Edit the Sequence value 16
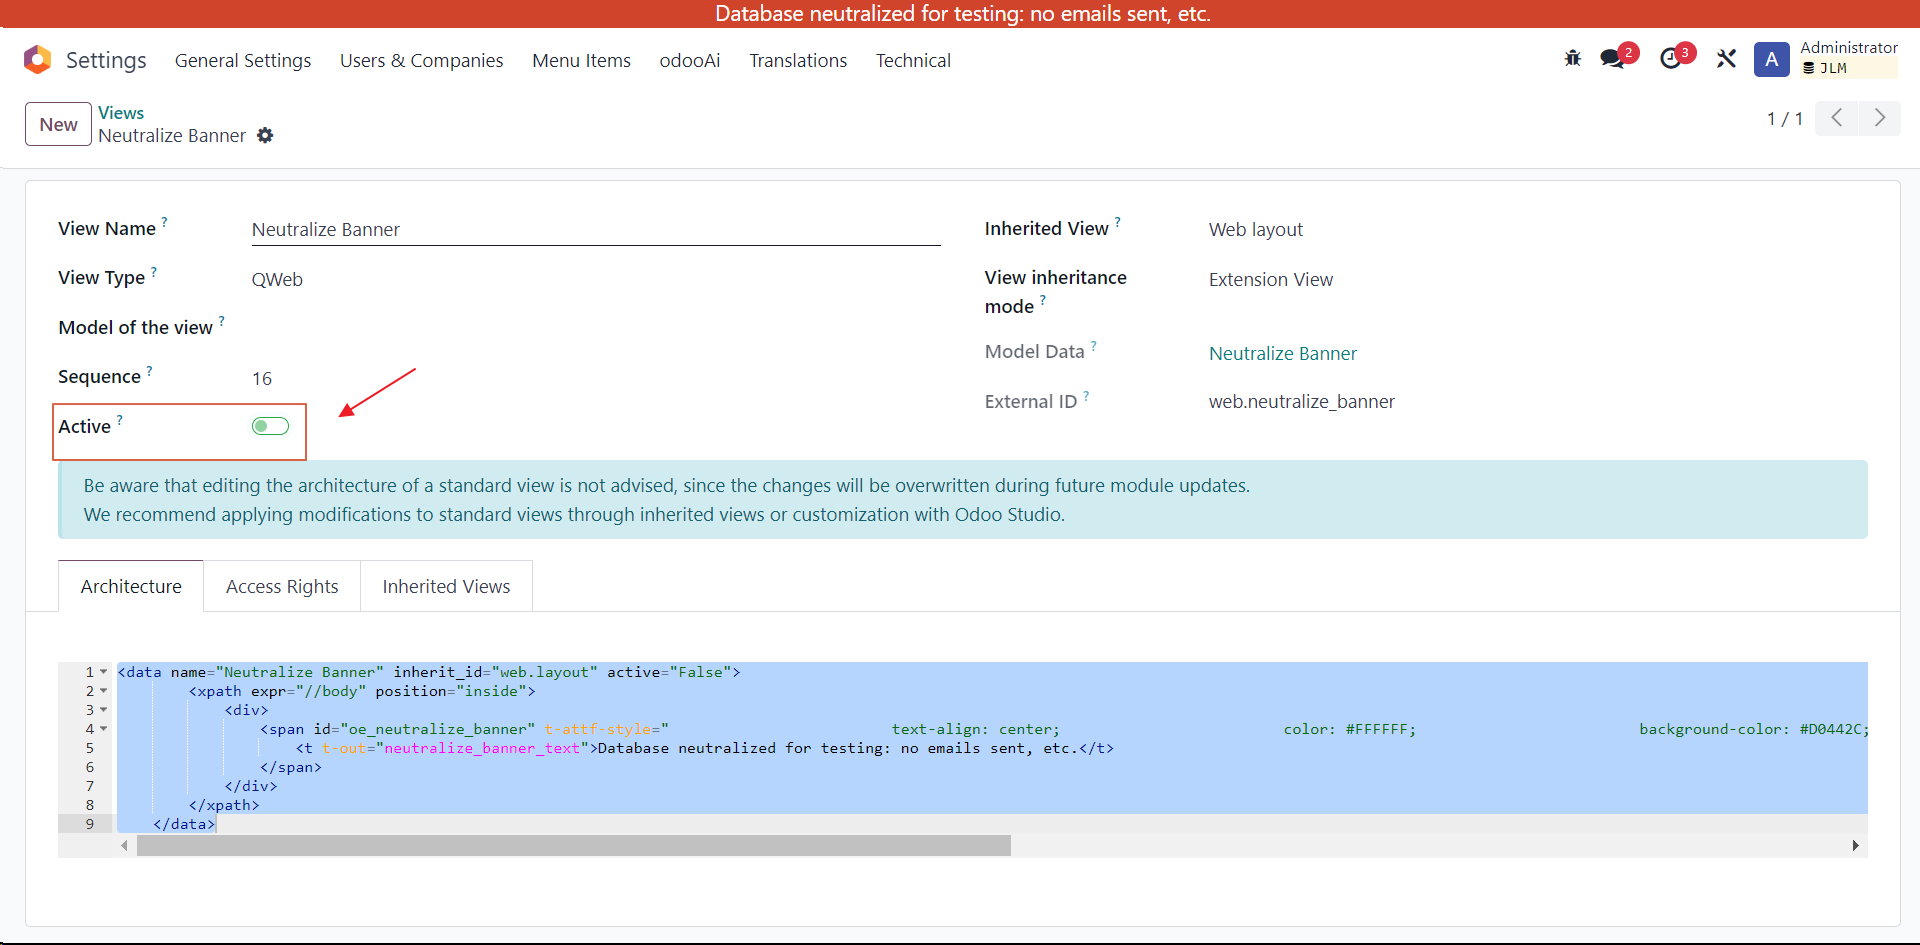Viewport: 1920px width, 945px height. (x=262, y=378)
